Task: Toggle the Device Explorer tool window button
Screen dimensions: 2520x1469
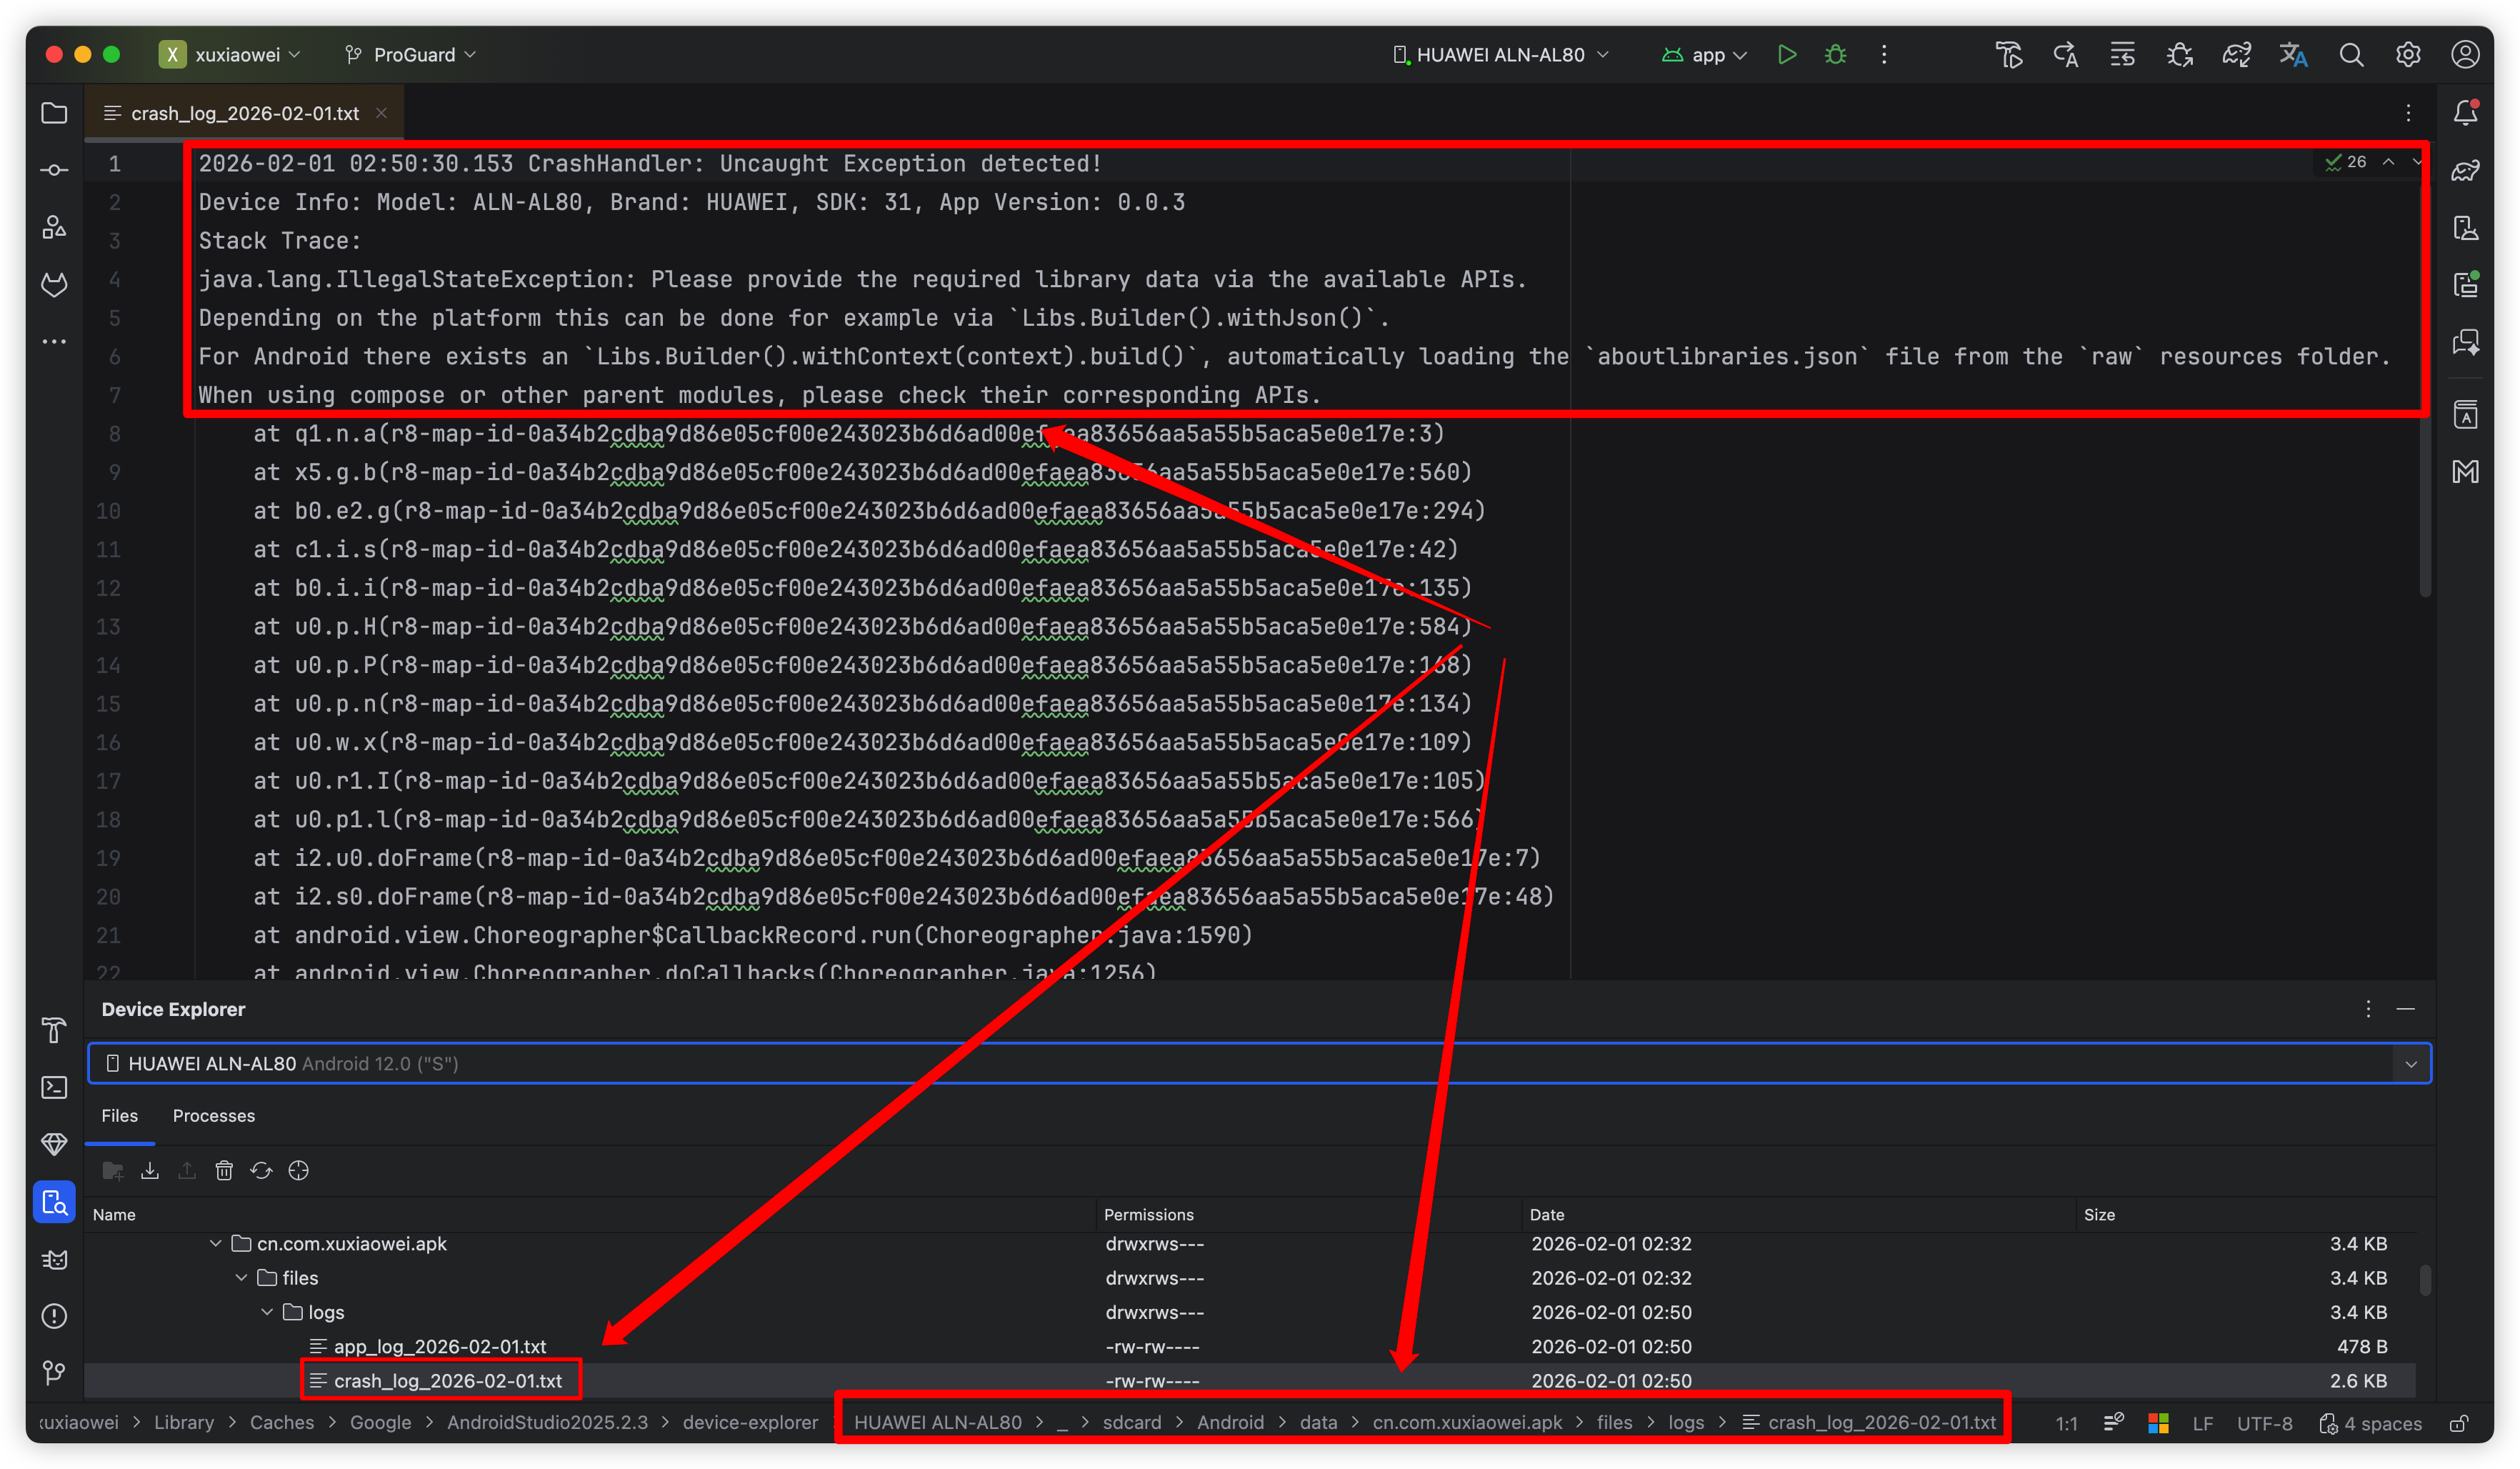Action: click(x=54, y=1202)
